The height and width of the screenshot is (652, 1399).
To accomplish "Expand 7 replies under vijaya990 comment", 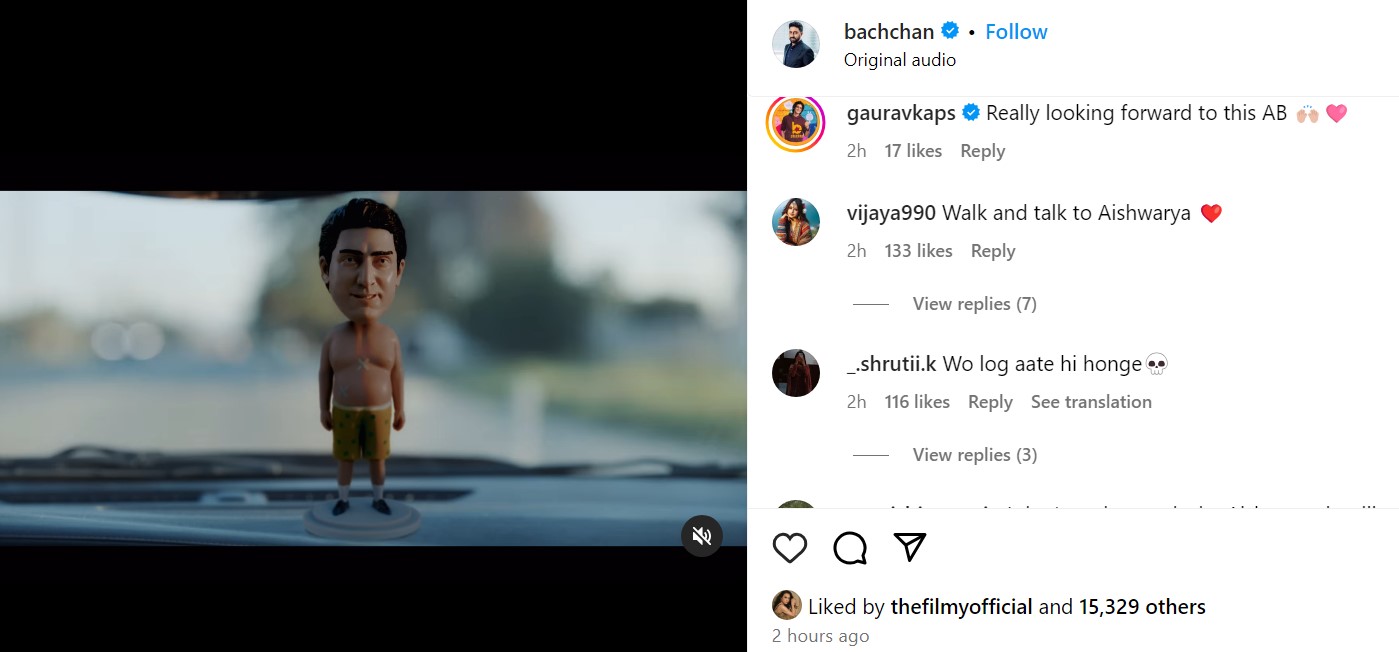I will 974,304.
